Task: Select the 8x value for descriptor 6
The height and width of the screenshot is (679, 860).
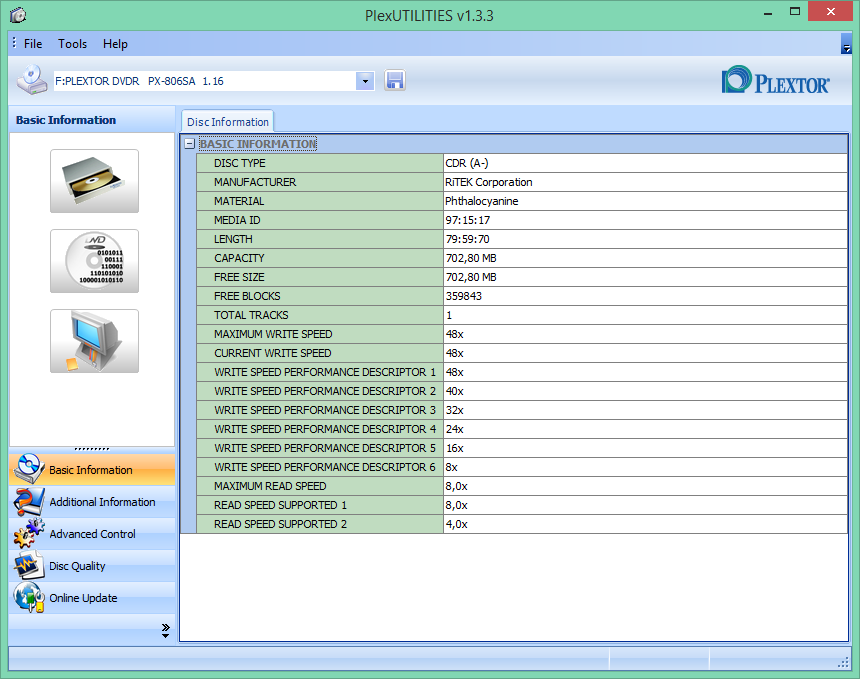Action: coord(451,467)
